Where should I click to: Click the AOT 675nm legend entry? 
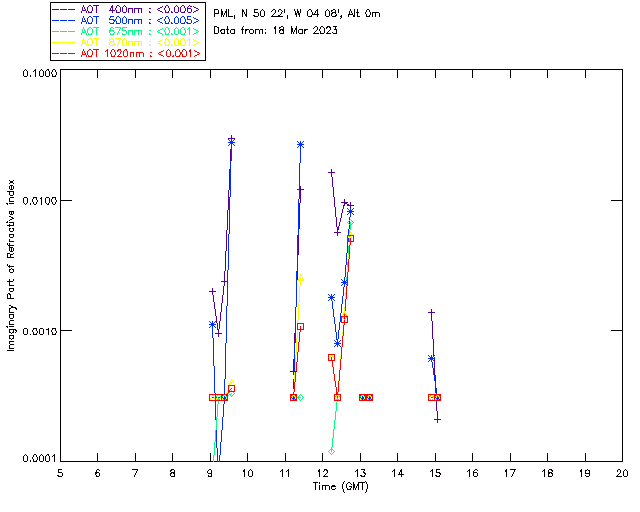[x=127, y=31]
